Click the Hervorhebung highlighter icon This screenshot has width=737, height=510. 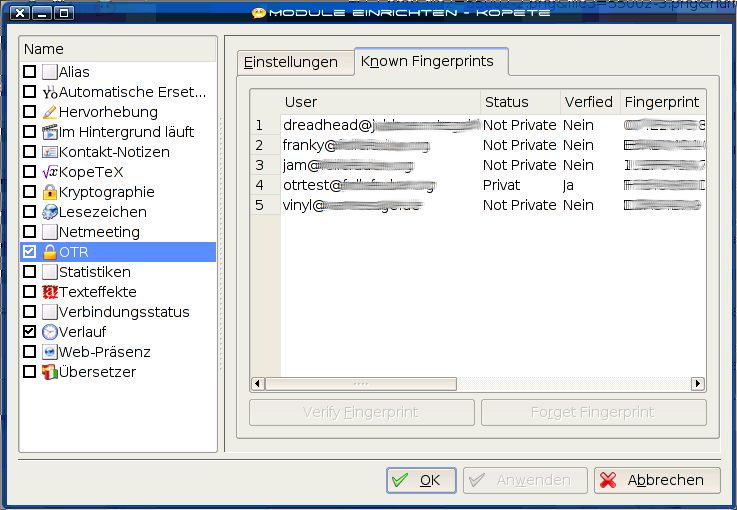[49, 112]
